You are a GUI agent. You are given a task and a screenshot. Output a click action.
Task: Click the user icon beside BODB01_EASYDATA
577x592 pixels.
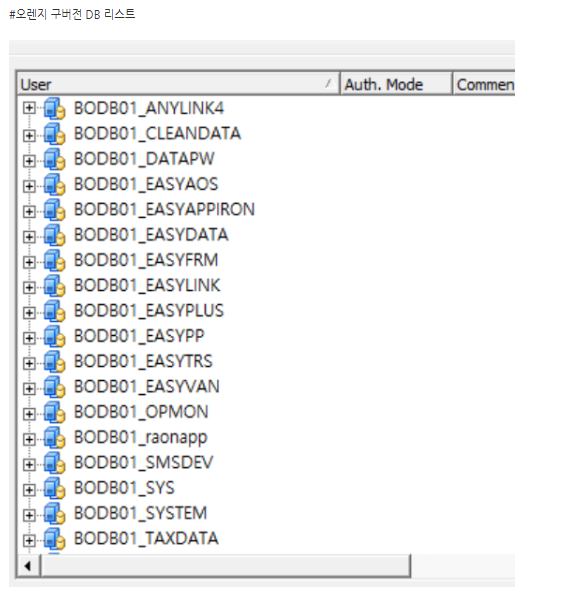54,235
